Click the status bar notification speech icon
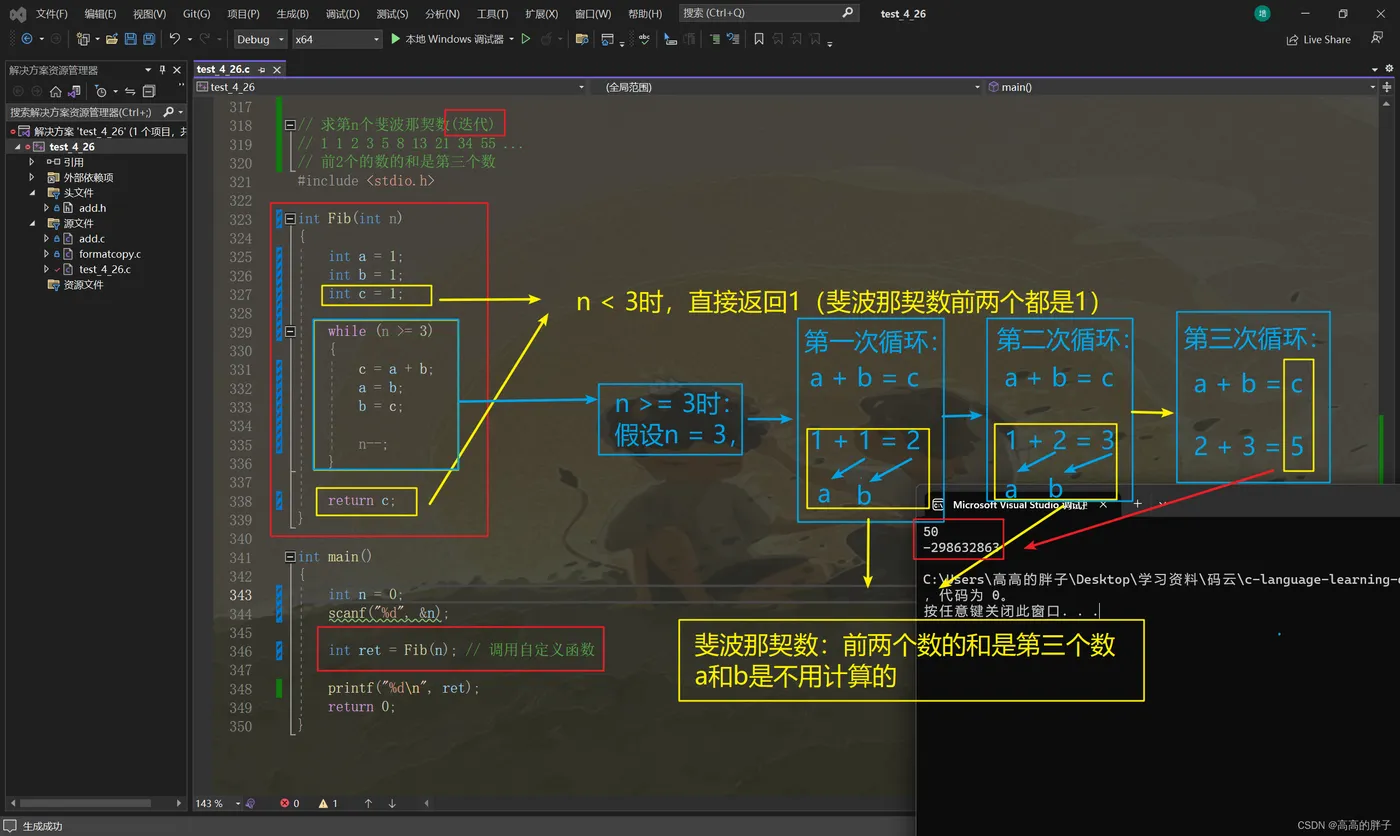The height and width of the screenshot is (836, 1400). tap(12, 826)
